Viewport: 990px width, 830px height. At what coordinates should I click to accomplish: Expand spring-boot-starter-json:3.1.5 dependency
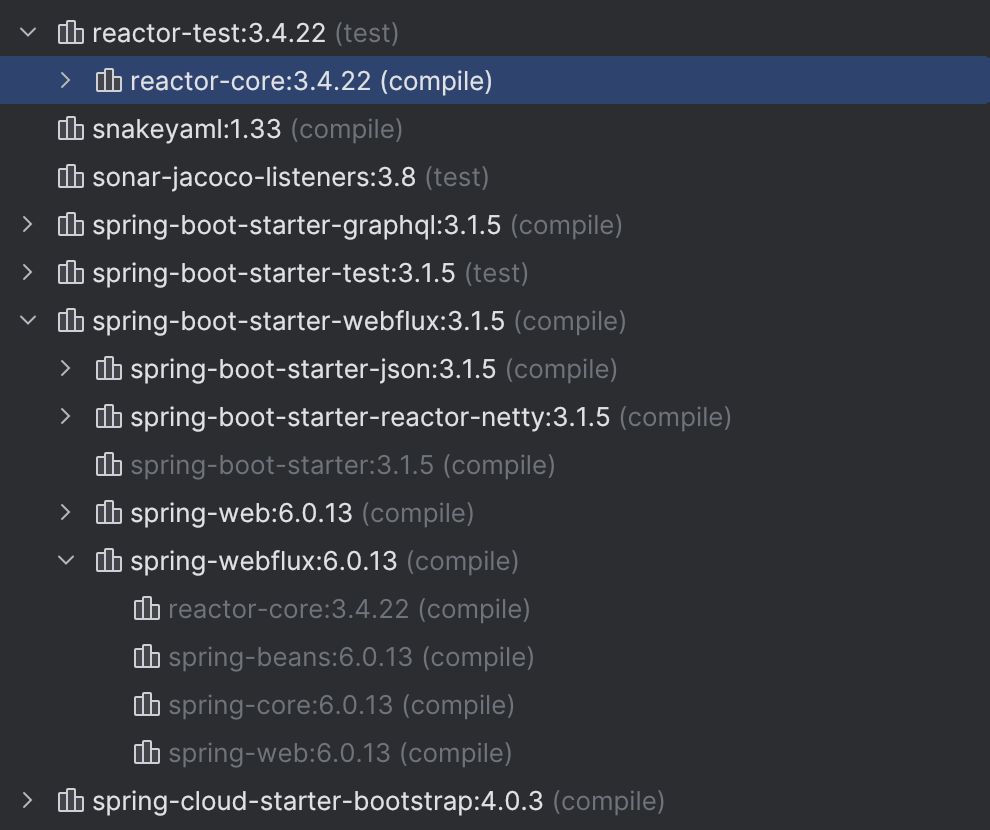[66, 369]
